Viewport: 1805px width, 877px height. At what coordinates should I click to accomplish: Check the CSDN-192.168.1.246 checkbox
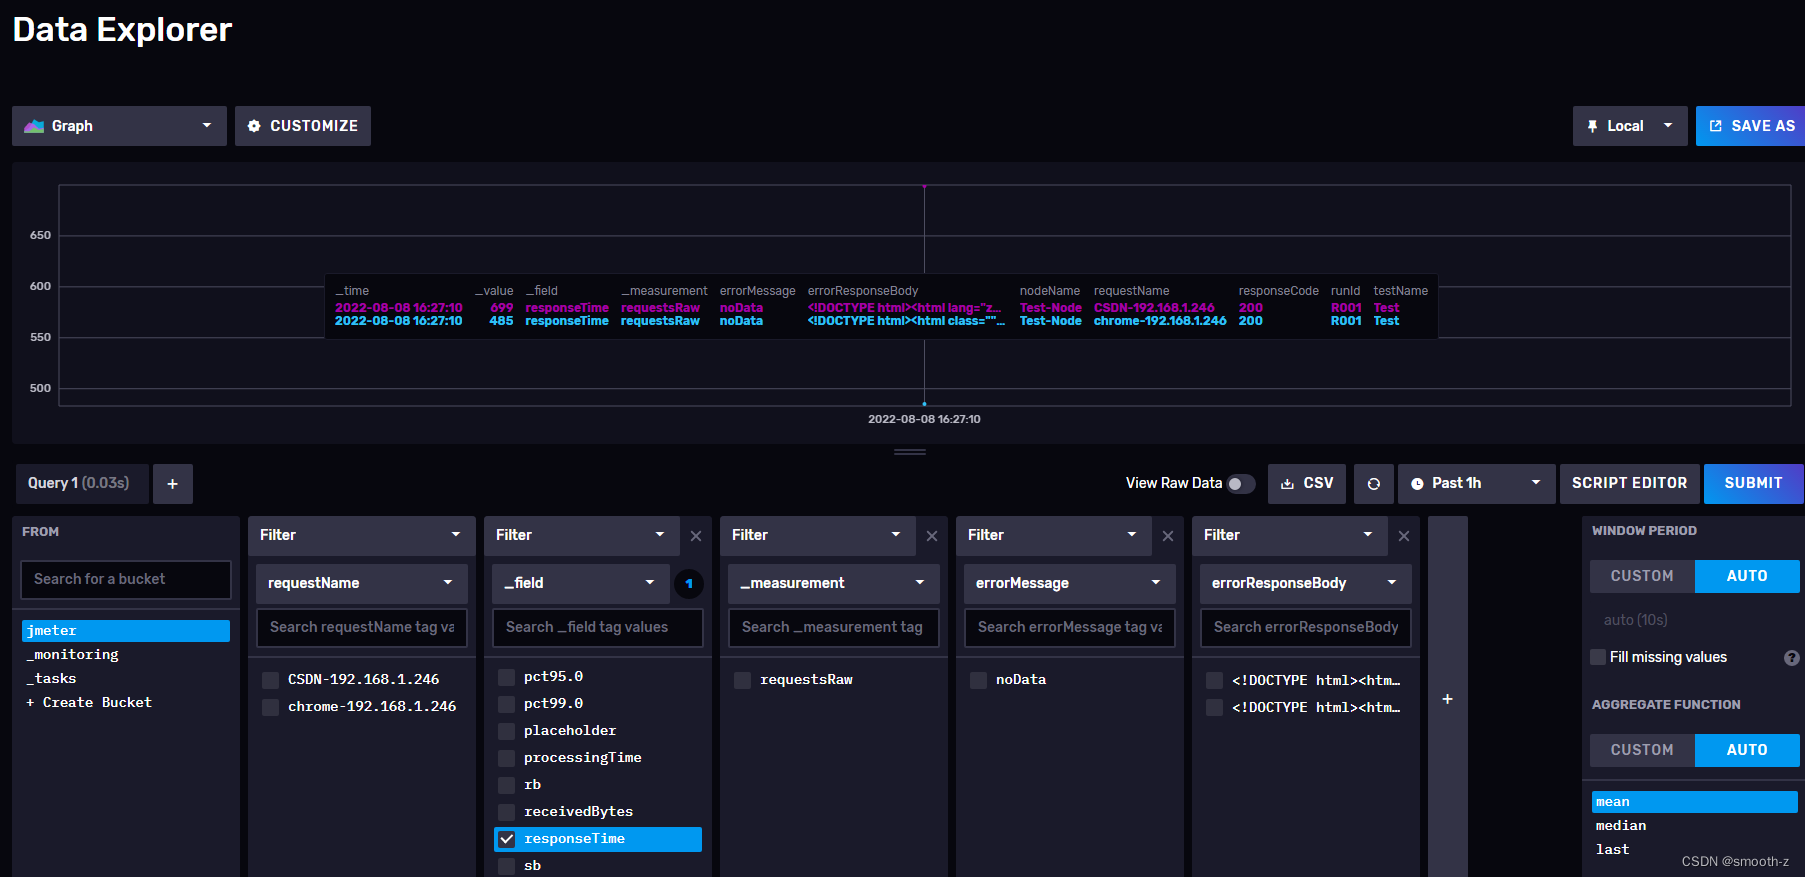pyautogui.click(x=270, y=680)
